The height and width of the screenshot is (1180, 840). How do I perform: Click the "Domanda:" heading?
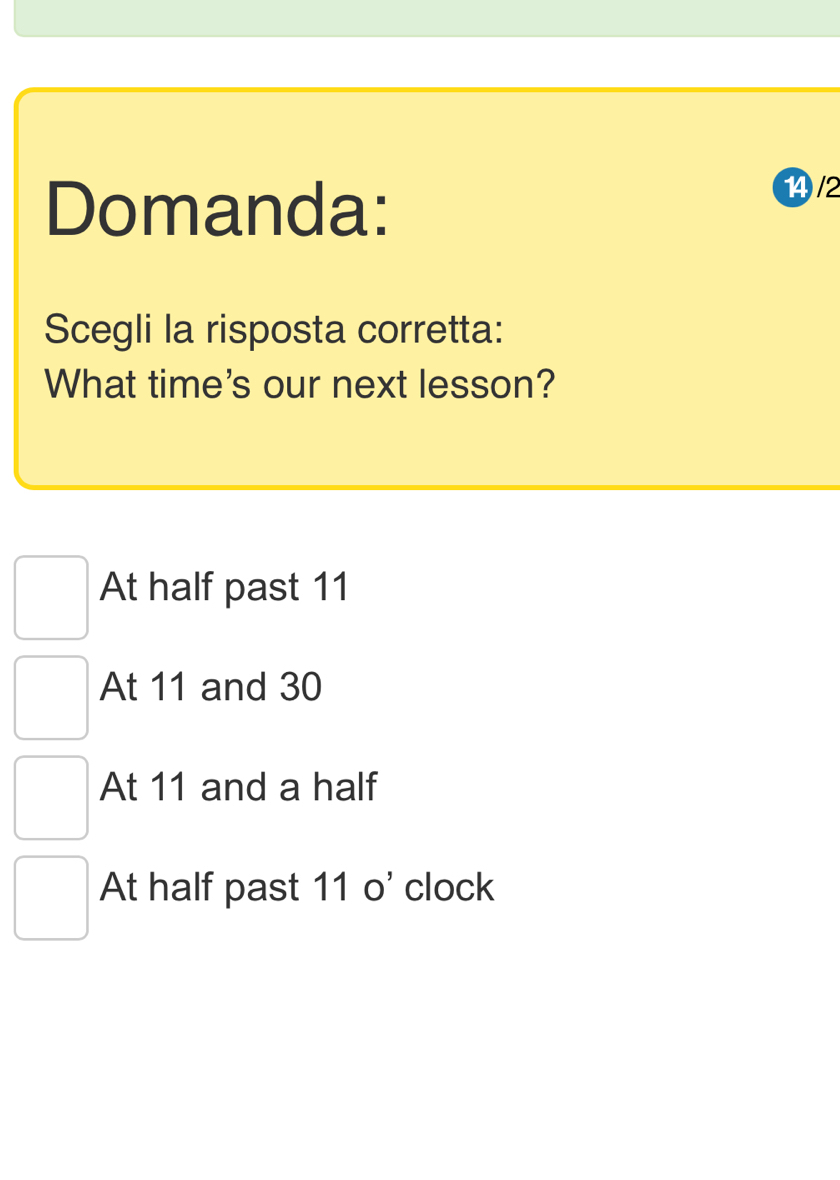(x=216, y=208)
